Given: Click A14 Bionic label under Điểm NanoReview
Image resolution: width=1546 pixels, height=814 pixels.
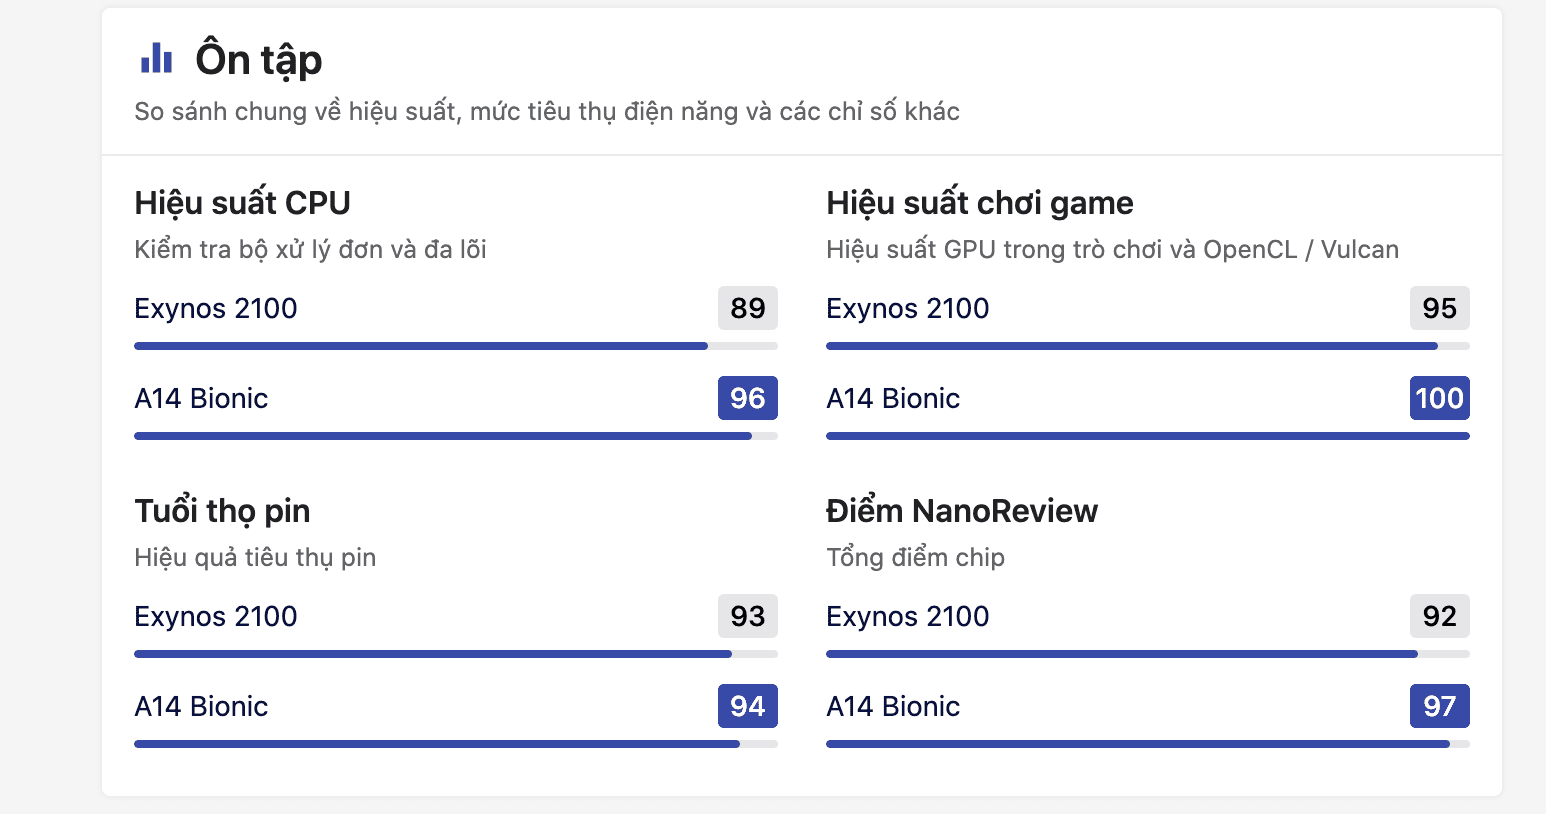Looking at the screenshot, I should [893, 706].
